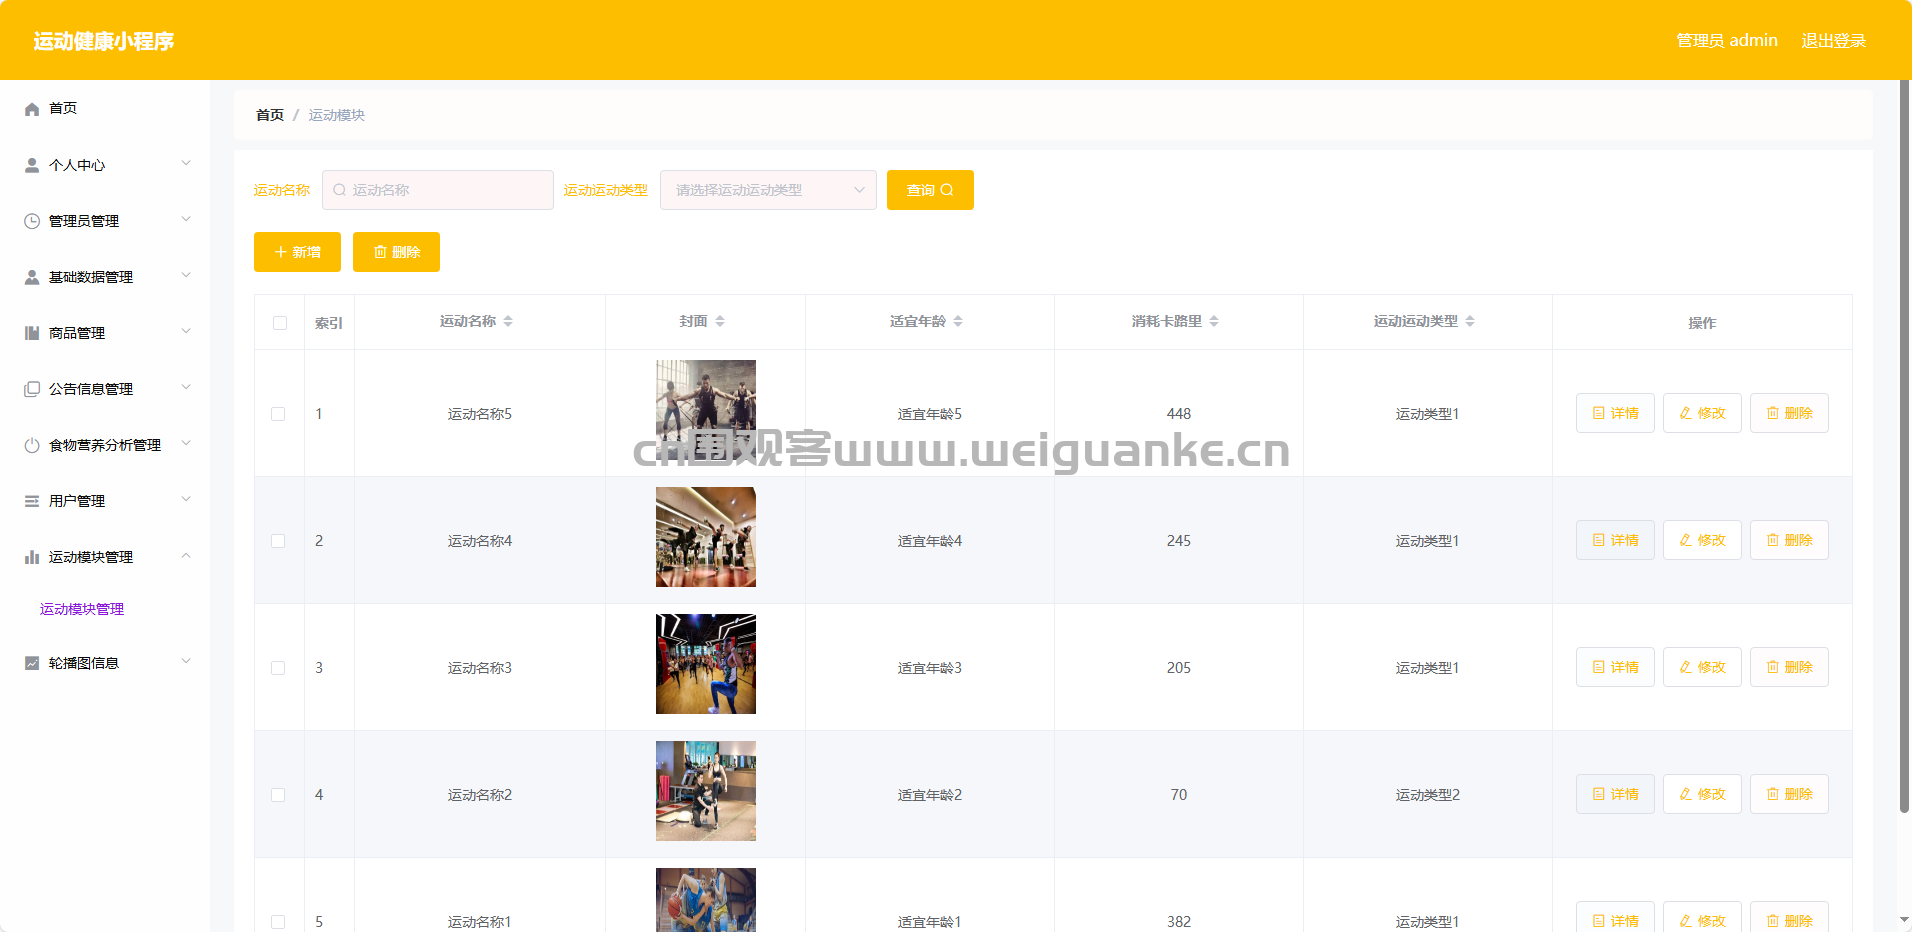Check the box for row 运动名称1
This screenshot has width=1912, height=932.
click(x=278, y=922)
